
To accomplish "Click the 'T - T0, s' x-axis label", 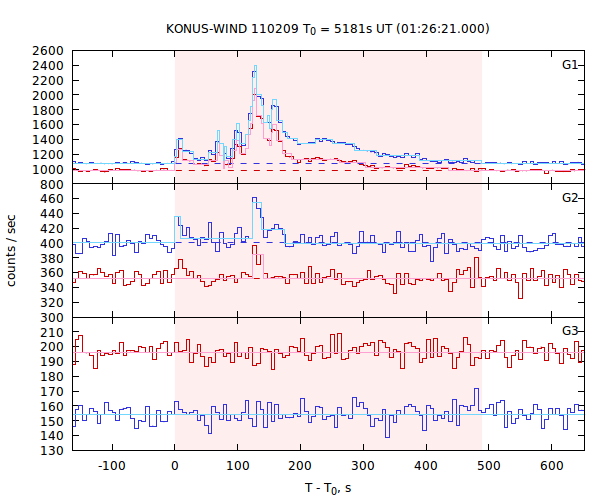I will [x=328, y=489].
